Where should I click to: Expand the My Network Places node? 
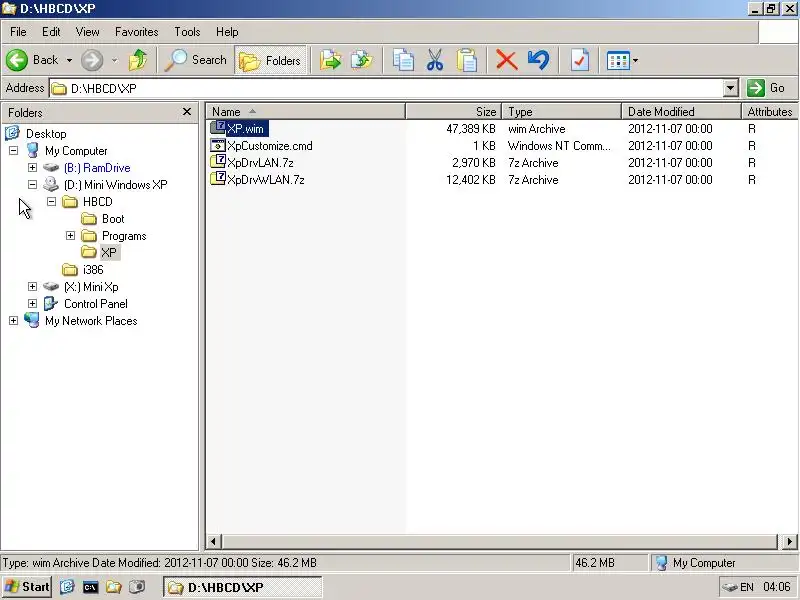[13, 320]
